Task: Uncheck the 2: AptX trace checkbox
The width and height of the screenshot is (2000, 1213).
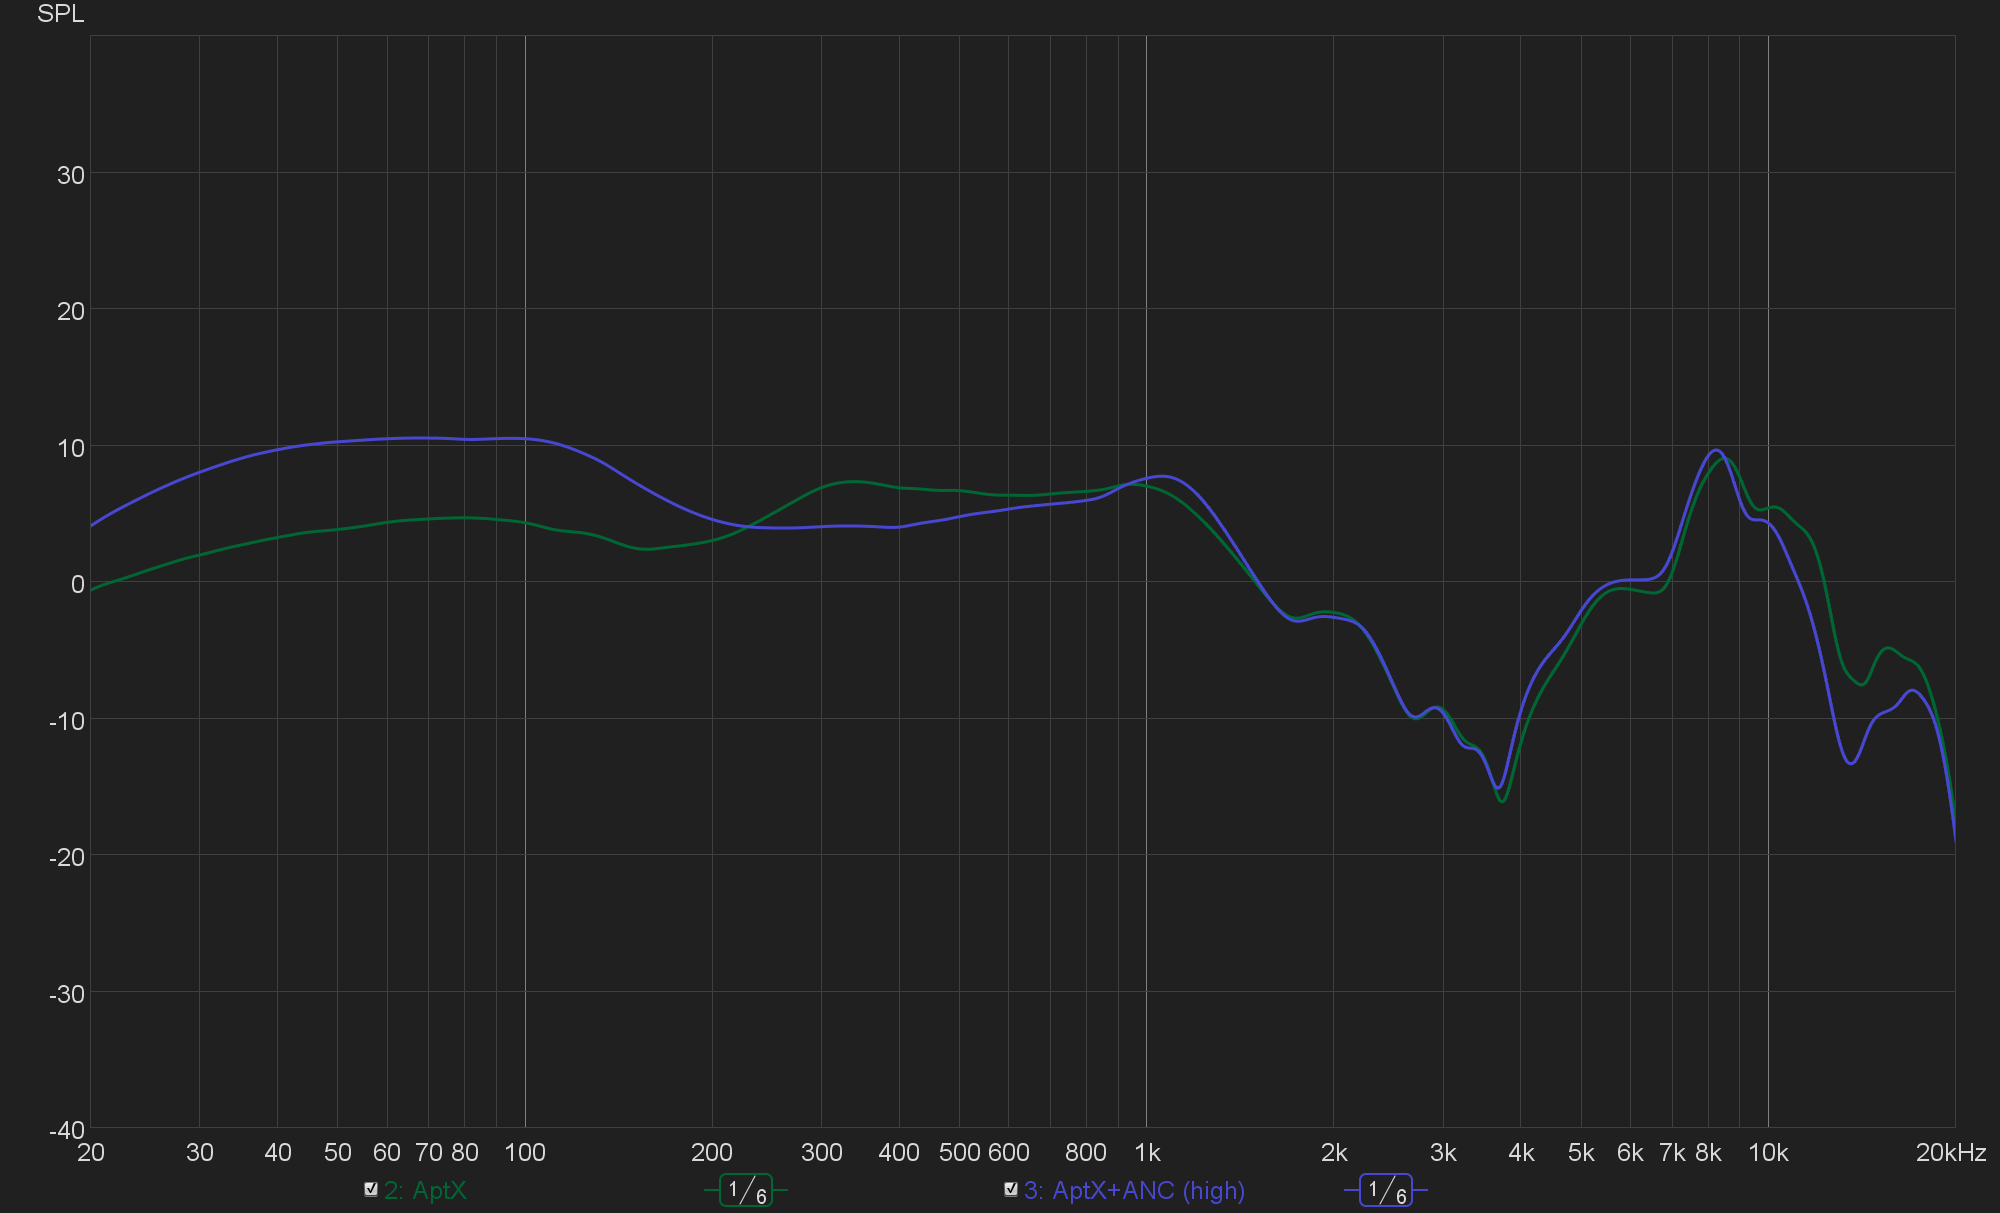Action: 371,1189
